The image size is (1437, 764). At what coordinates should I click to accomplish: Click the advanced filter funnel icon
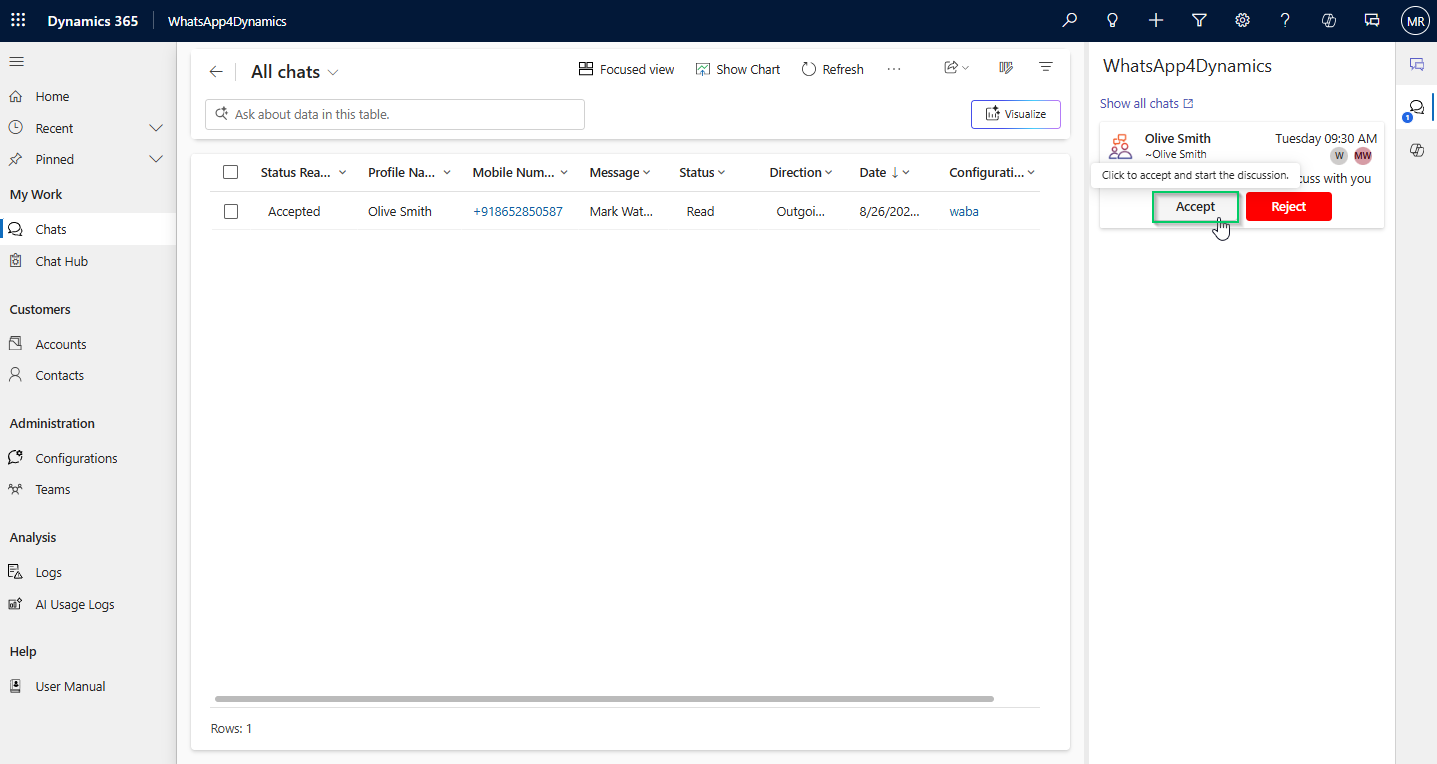(1199, 21)
